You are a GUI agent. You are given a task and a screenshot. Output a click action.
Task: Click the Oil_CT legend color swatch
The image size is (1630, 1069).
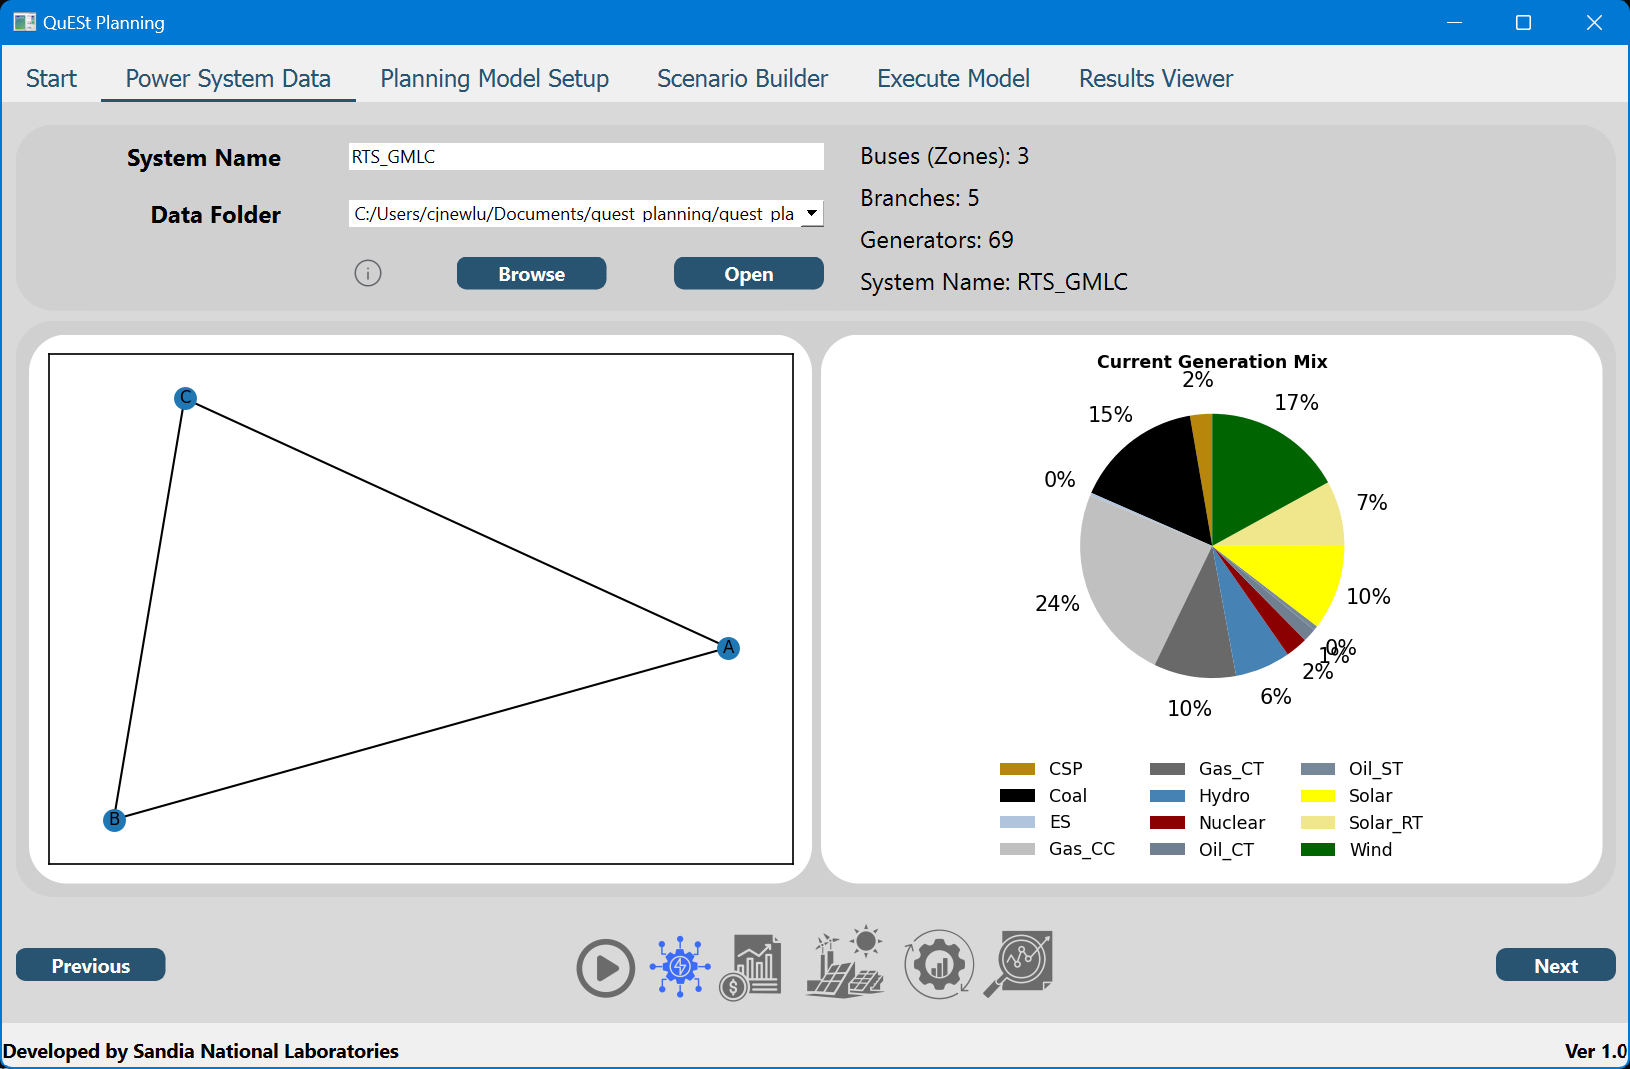click(1167, 850)
